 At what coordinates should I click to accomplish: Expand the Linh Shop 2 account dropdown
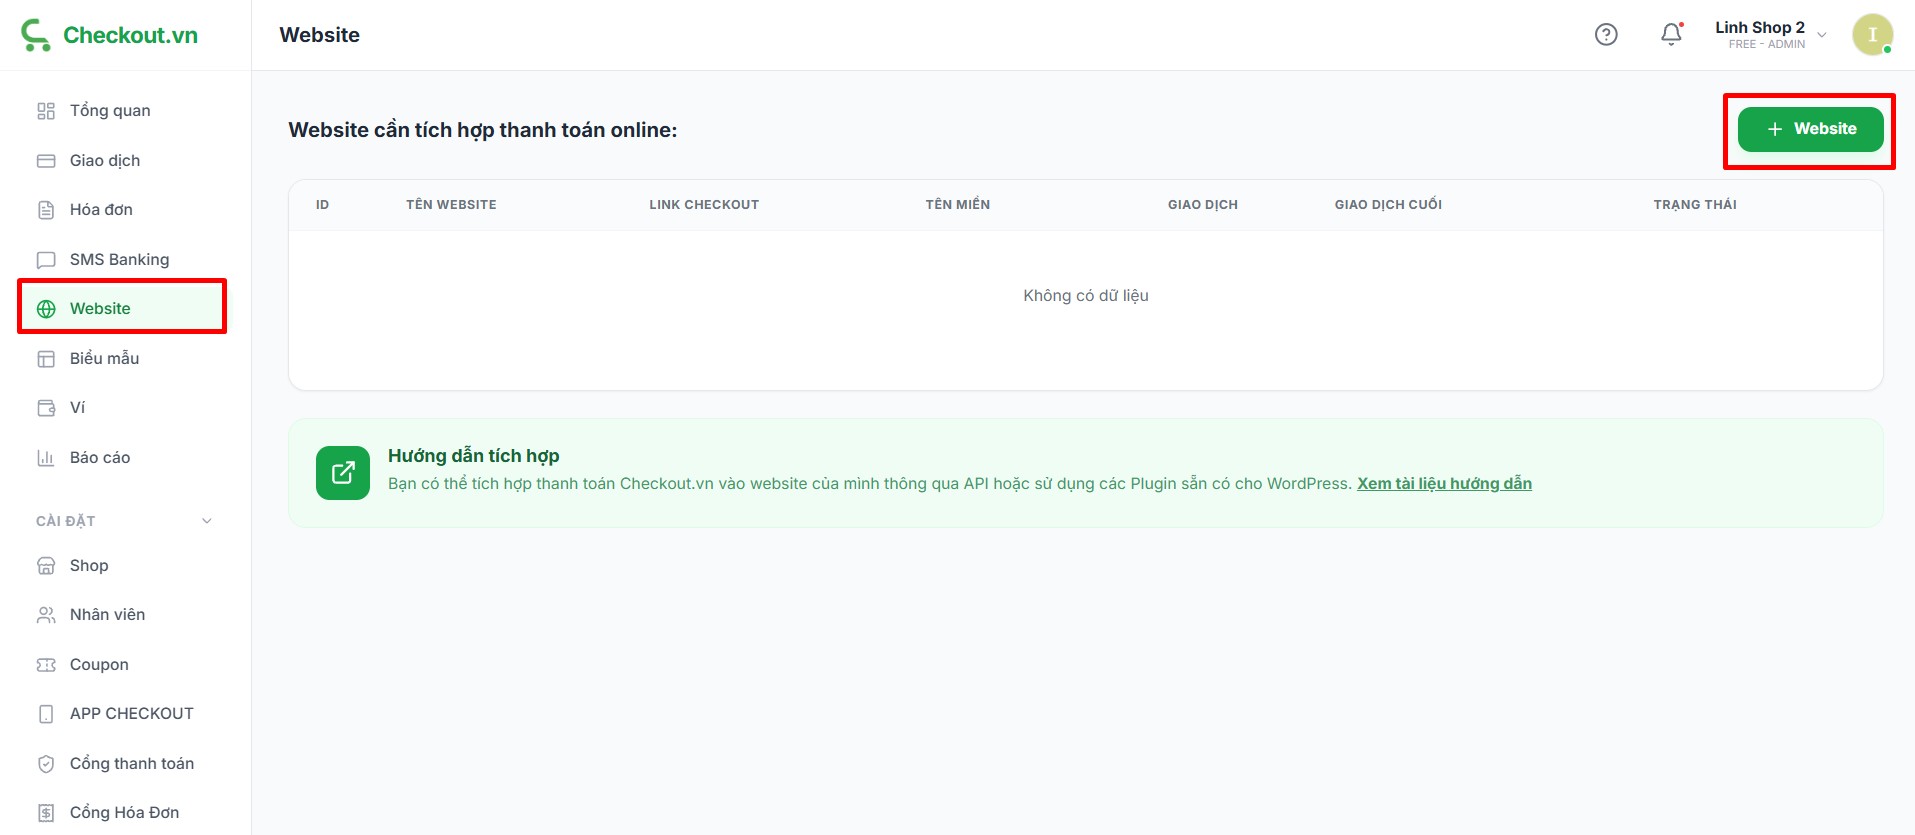[x=1821, y=35]
